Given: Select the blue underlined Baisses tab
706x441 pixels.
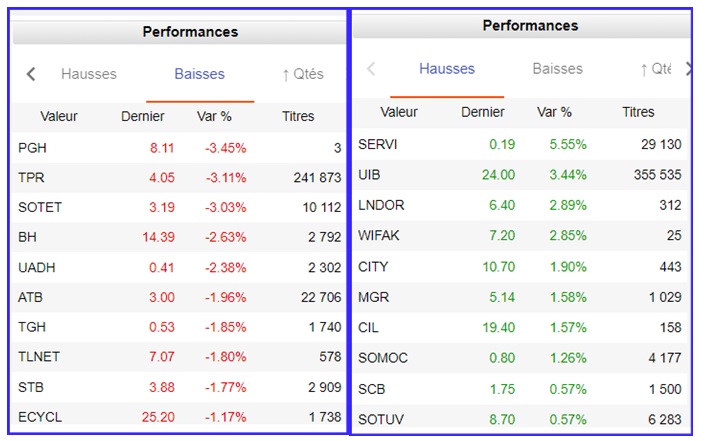Looking at the screenshot, I should (x=199, y=74).
